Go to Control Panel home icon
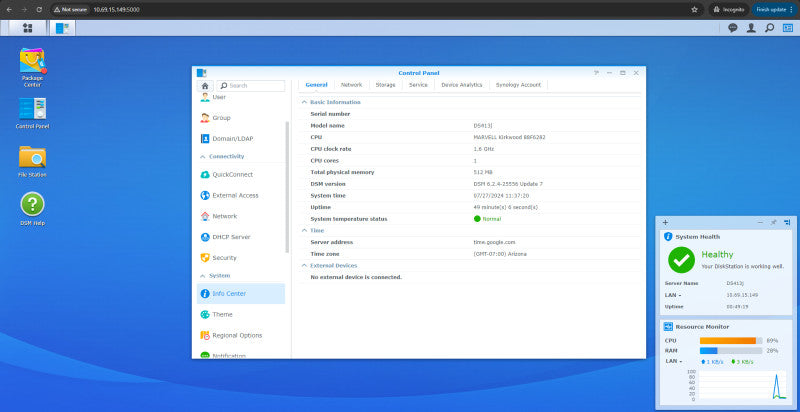 pos(205,86)
